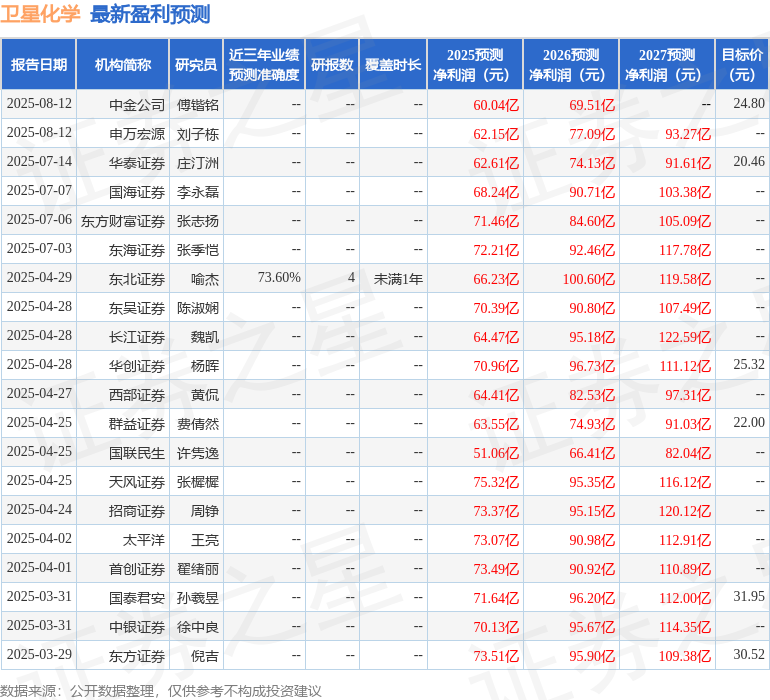Select 93.27亿 forecast value

(x=688, y=134)
